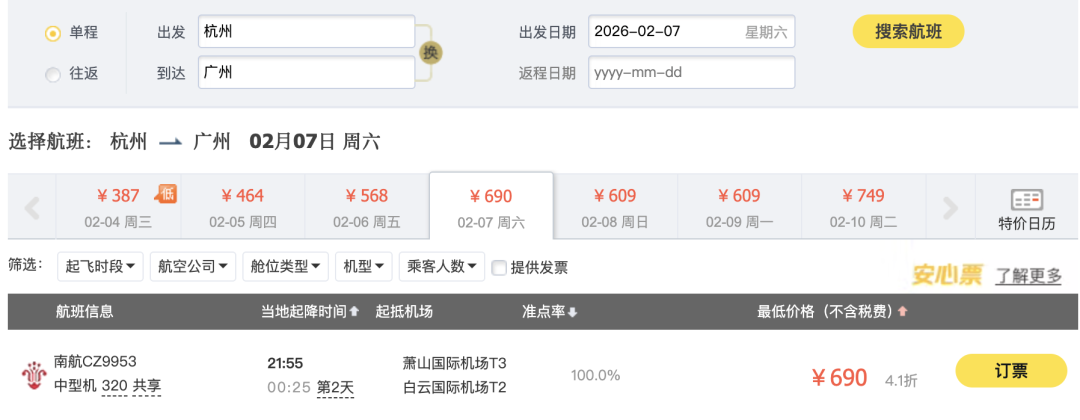
Task: Click the 共享 codeshare link
Action: coord(147,386)
